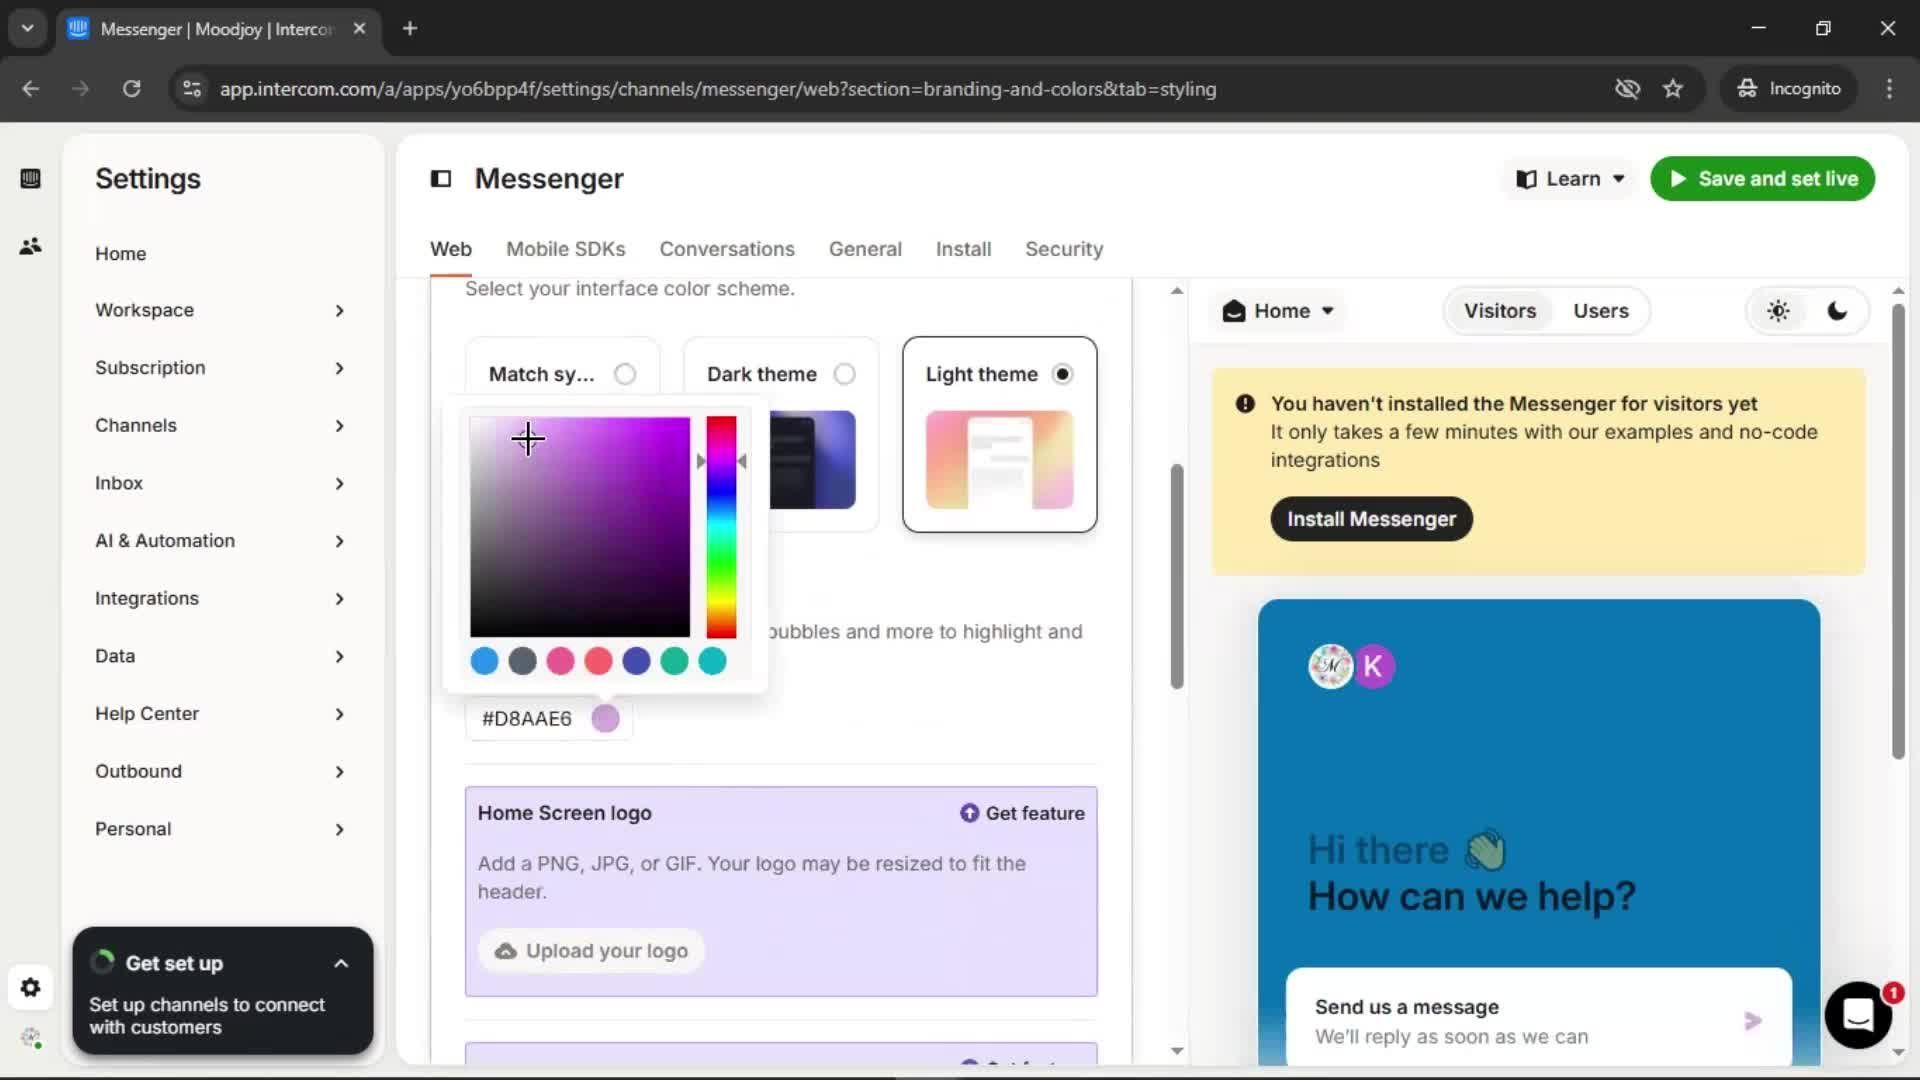
Task: Click the sun light-mode preview icon
Action: point(1778,311)
